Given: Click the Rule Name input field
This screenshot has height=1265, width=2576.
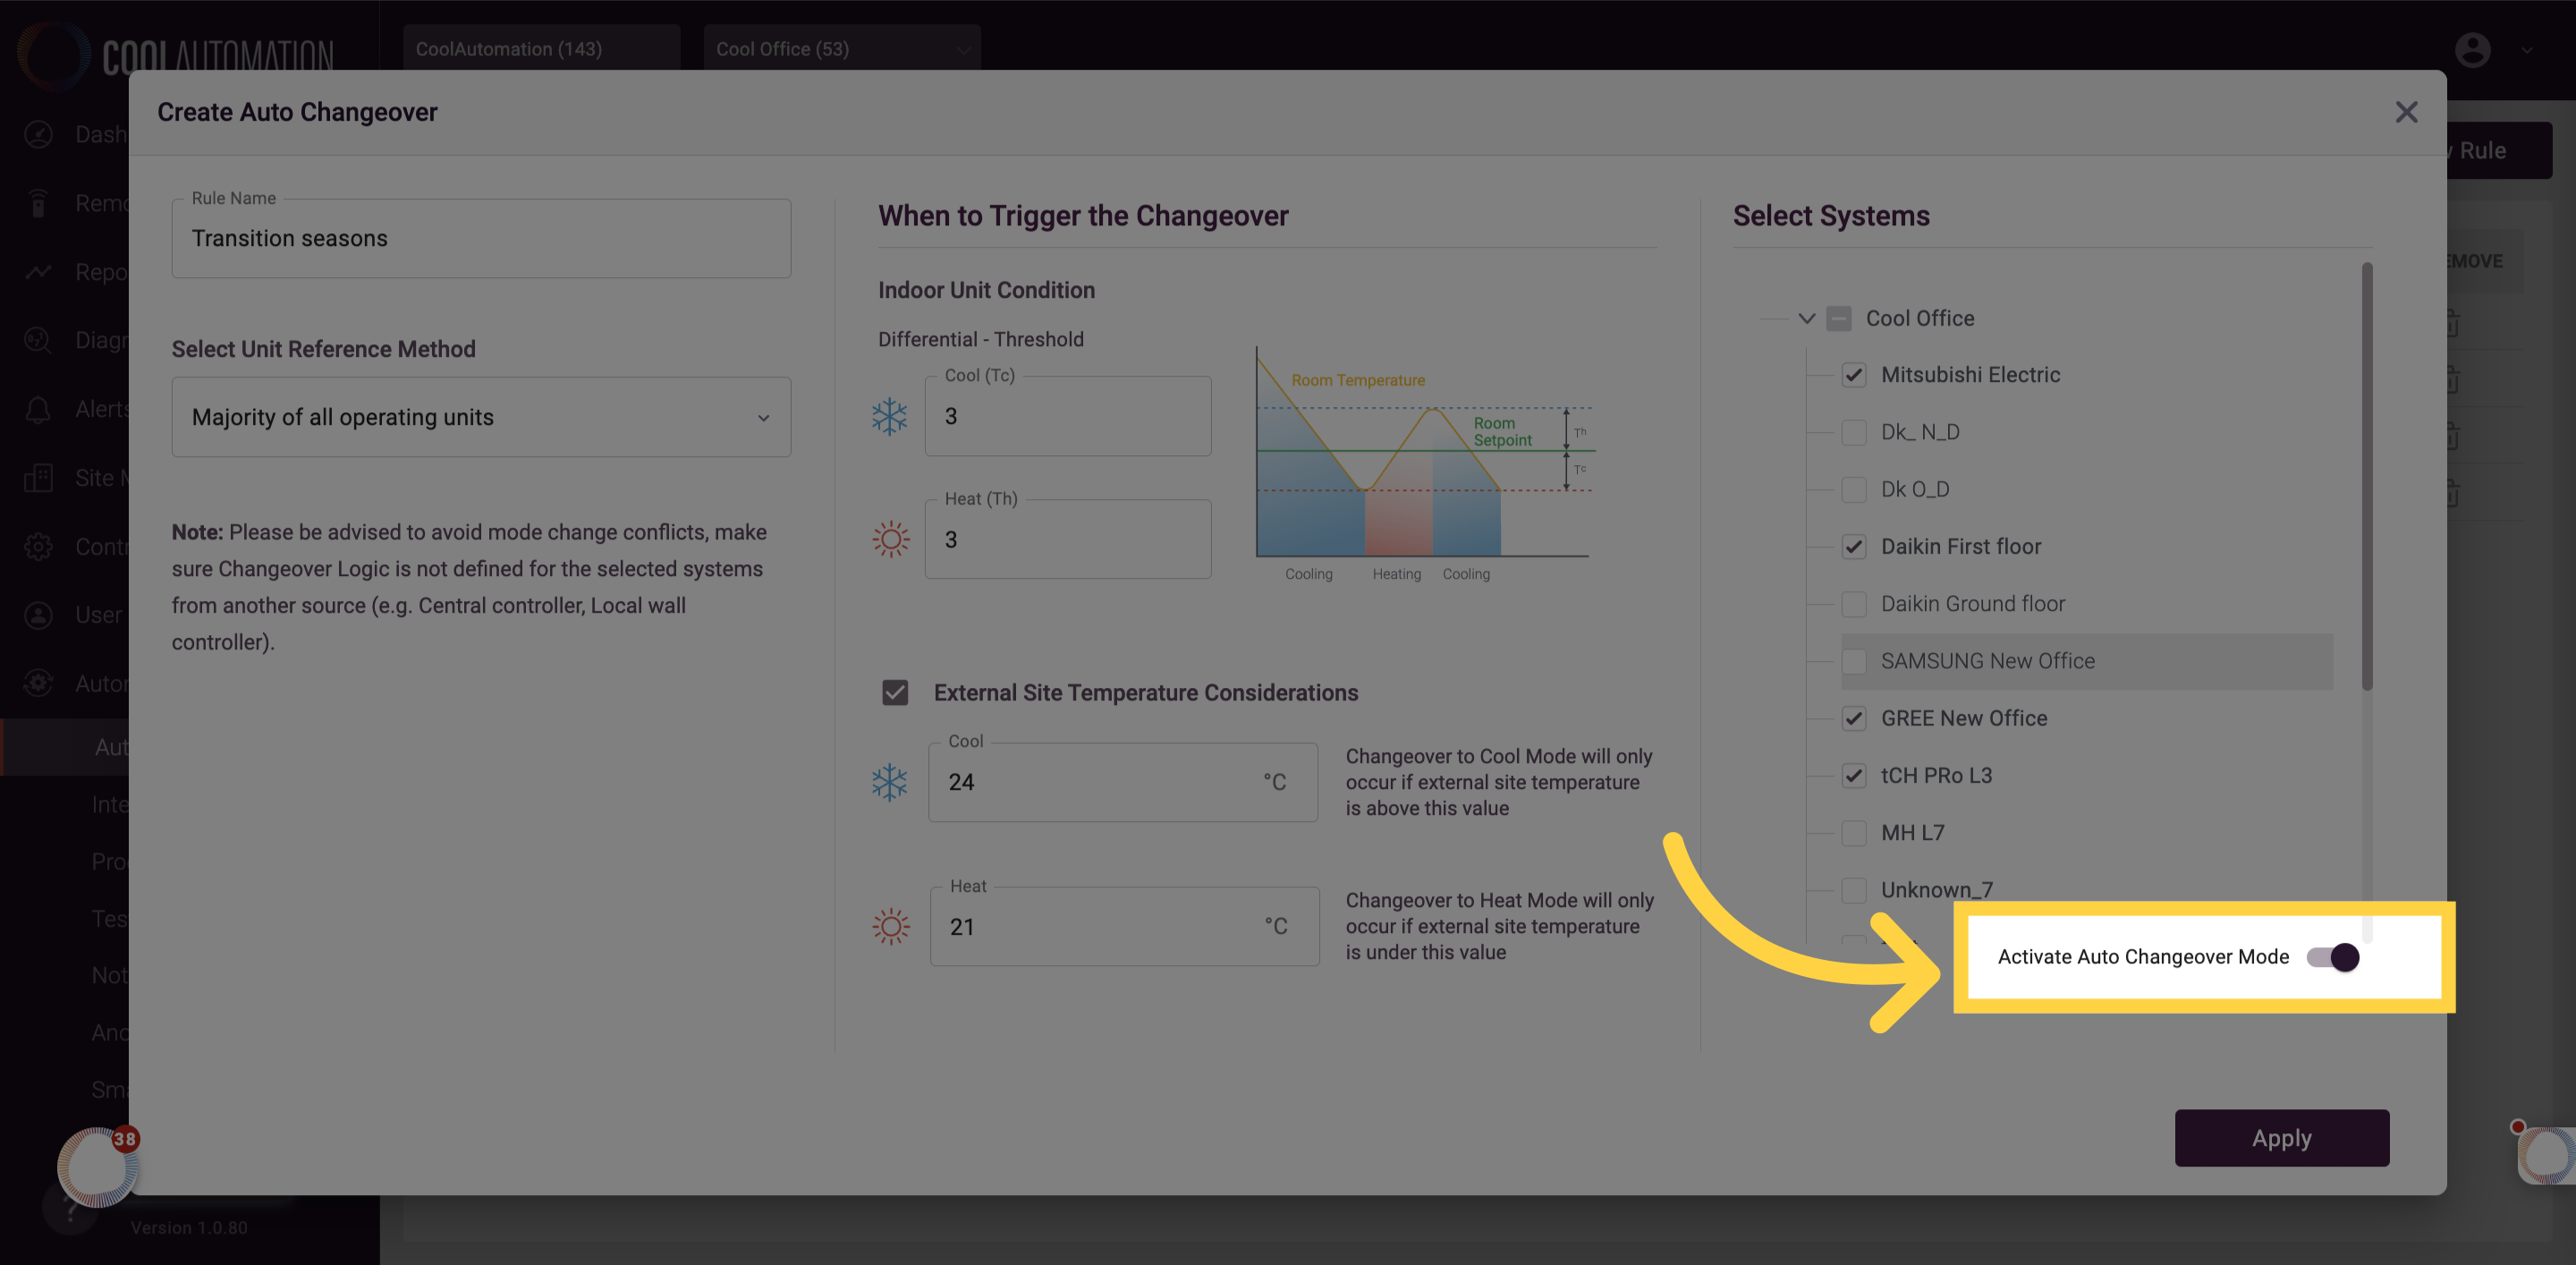Looking at the screenshot, I should [x=481, y=238].
